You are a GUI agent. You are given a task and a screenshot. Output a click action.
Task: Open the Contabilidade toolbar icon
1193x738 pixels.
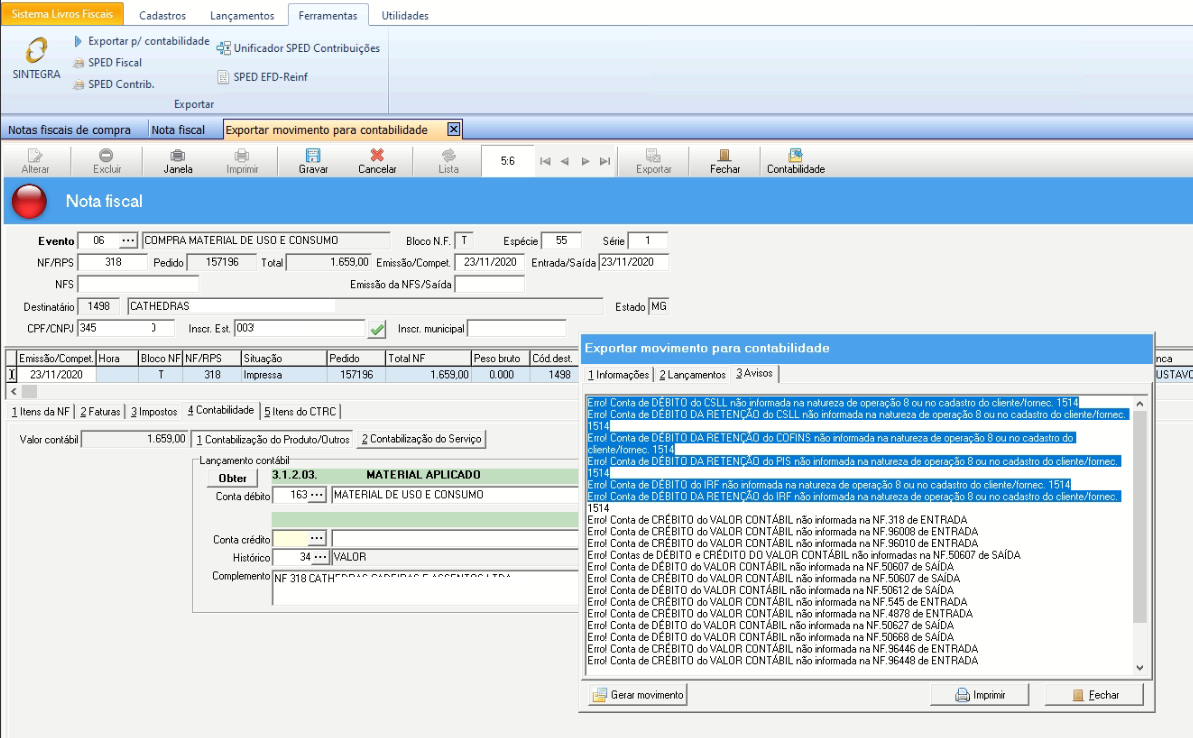click(x=795, y=155)
